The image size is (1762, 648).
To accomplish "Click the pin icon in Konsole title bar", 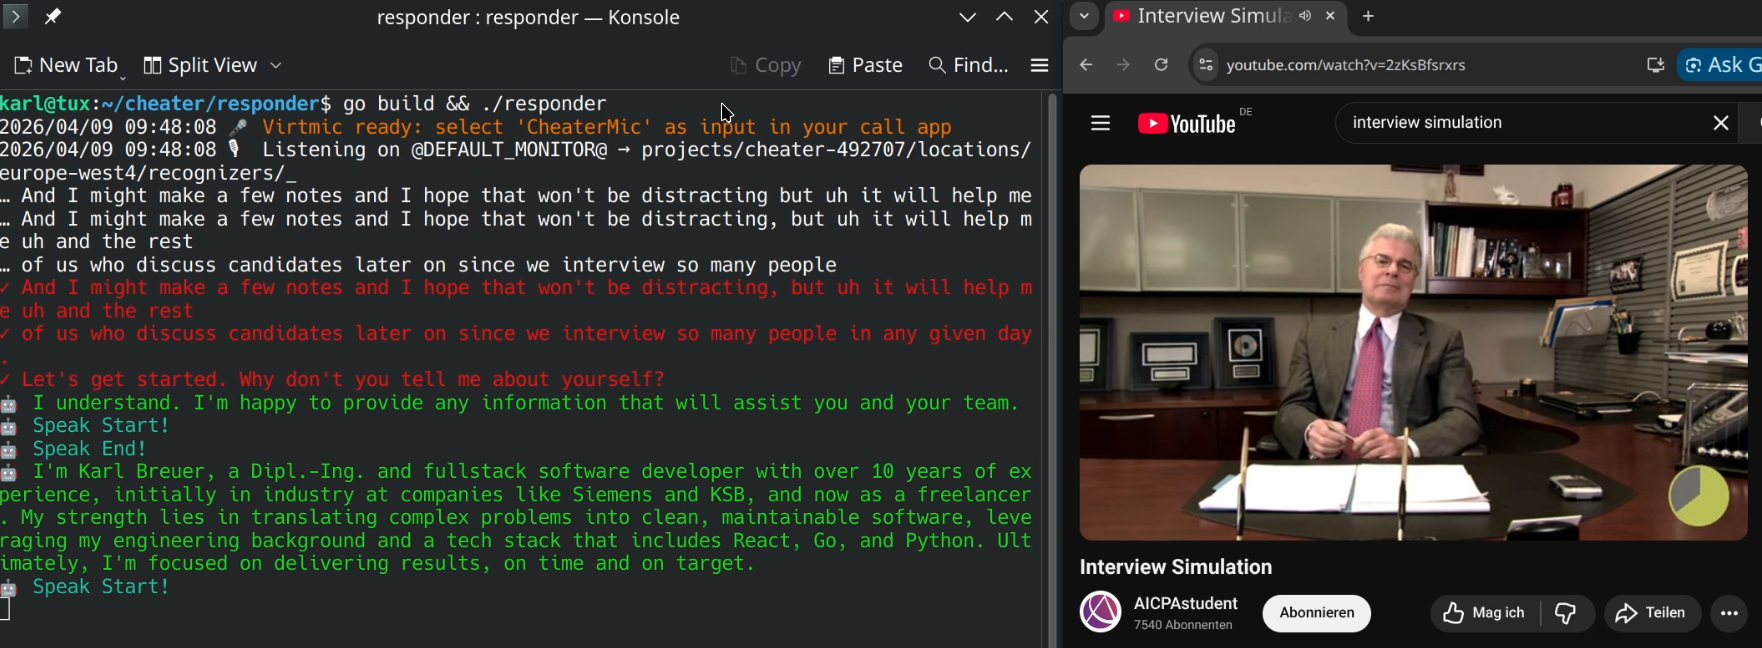I will (53, 17).
